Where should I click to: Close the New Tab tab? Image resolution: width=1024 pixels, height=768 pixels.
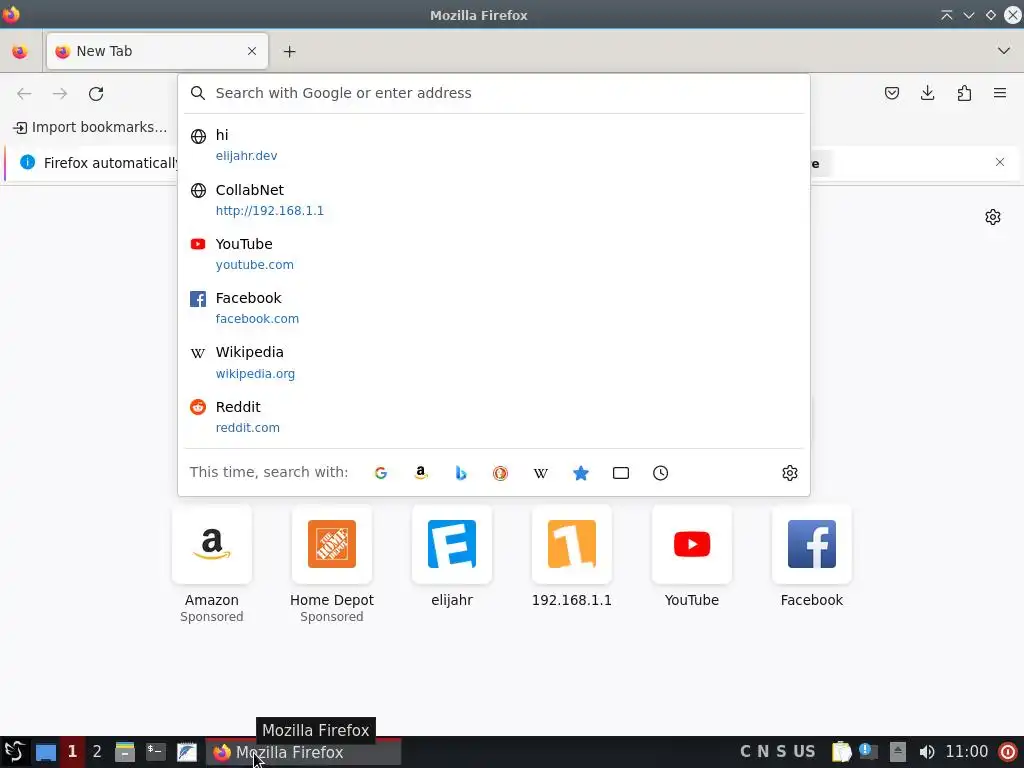(x=252, y=51)
